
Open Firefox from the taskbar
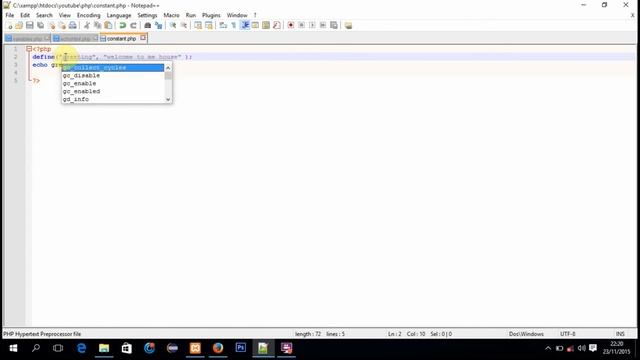click(x=218, y=348)
